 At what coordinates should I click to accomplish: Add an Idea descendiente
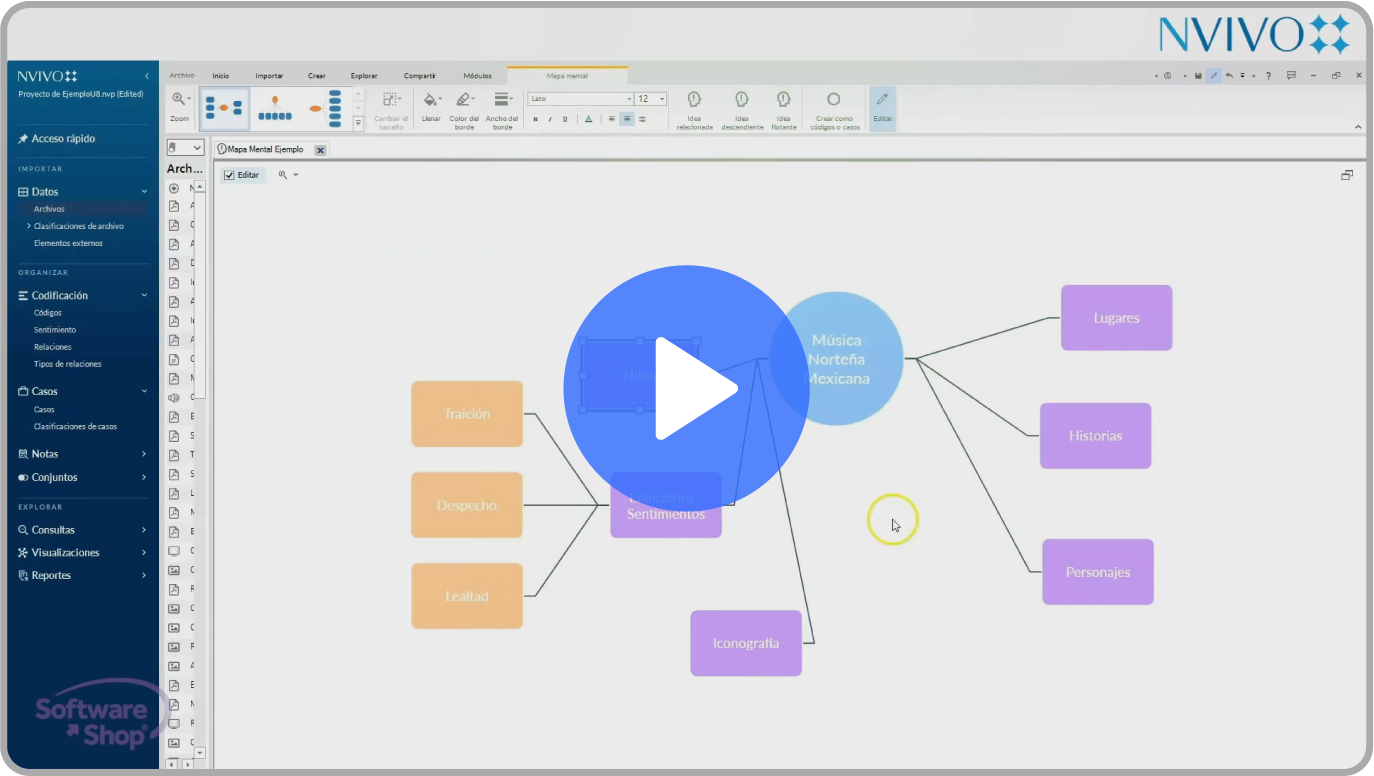(742, 109)
